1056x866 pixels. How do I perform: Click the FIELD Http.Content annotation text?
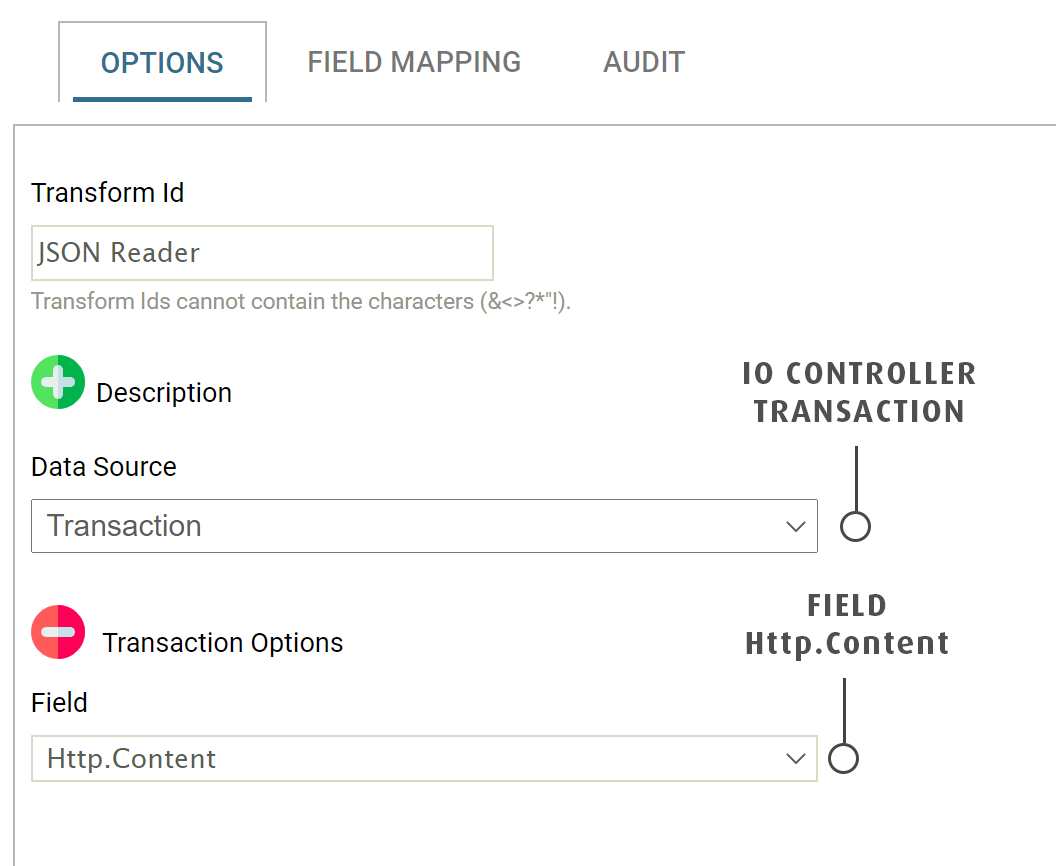click(847, 625)
